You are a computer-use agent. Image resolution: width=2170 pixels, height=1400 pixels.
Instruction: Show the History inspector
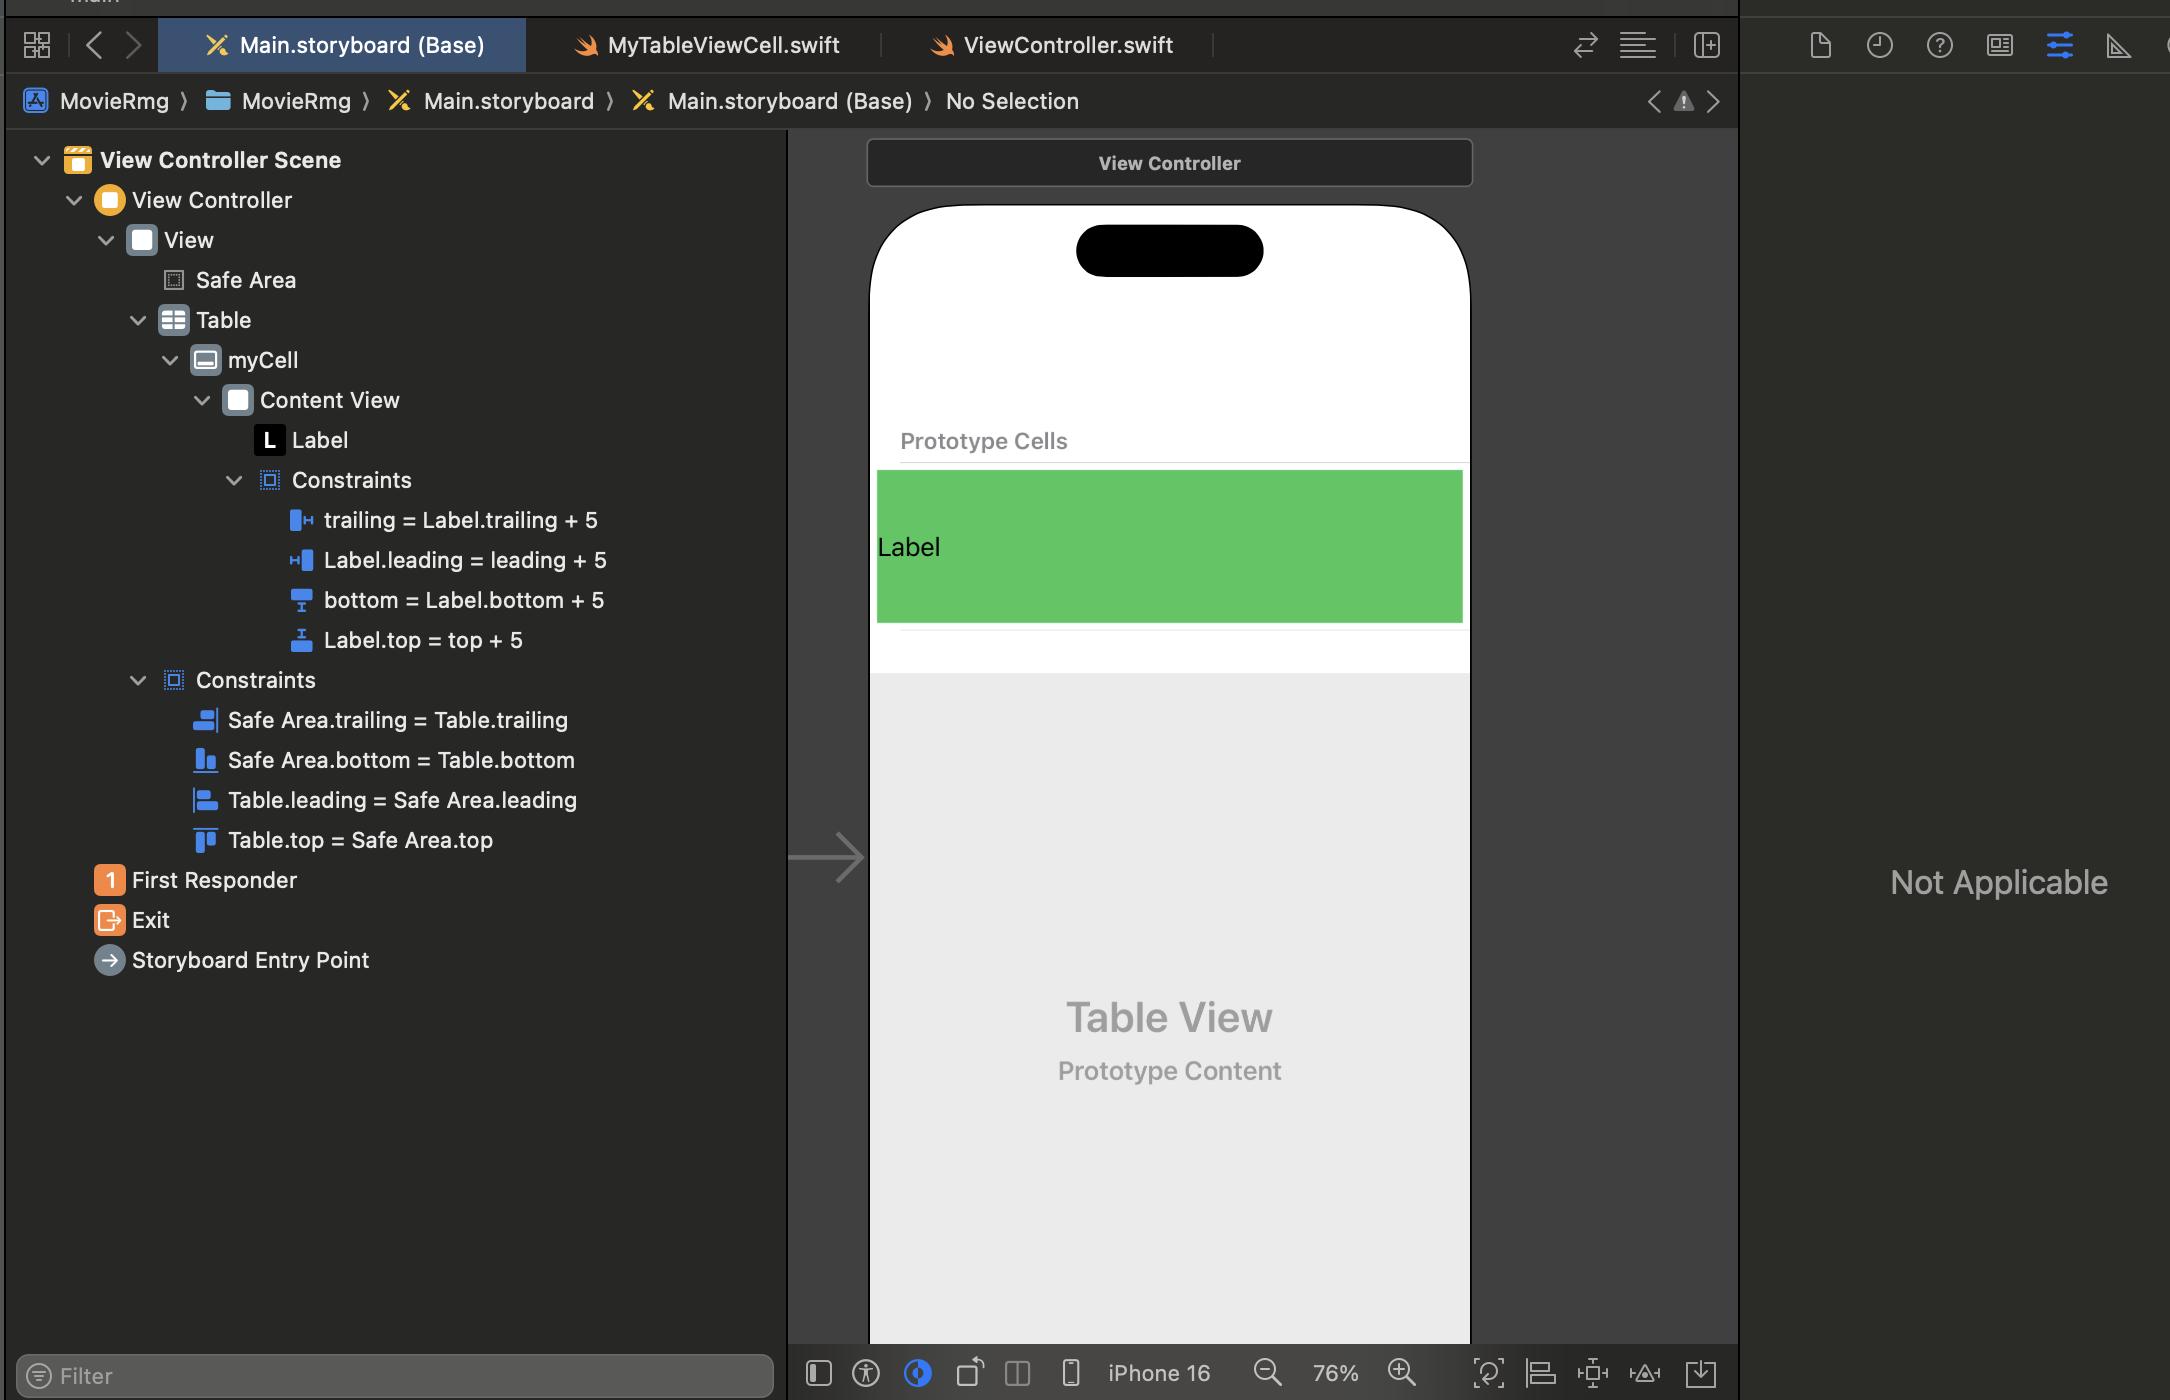pyautogui.click(x=1880, y=45)
